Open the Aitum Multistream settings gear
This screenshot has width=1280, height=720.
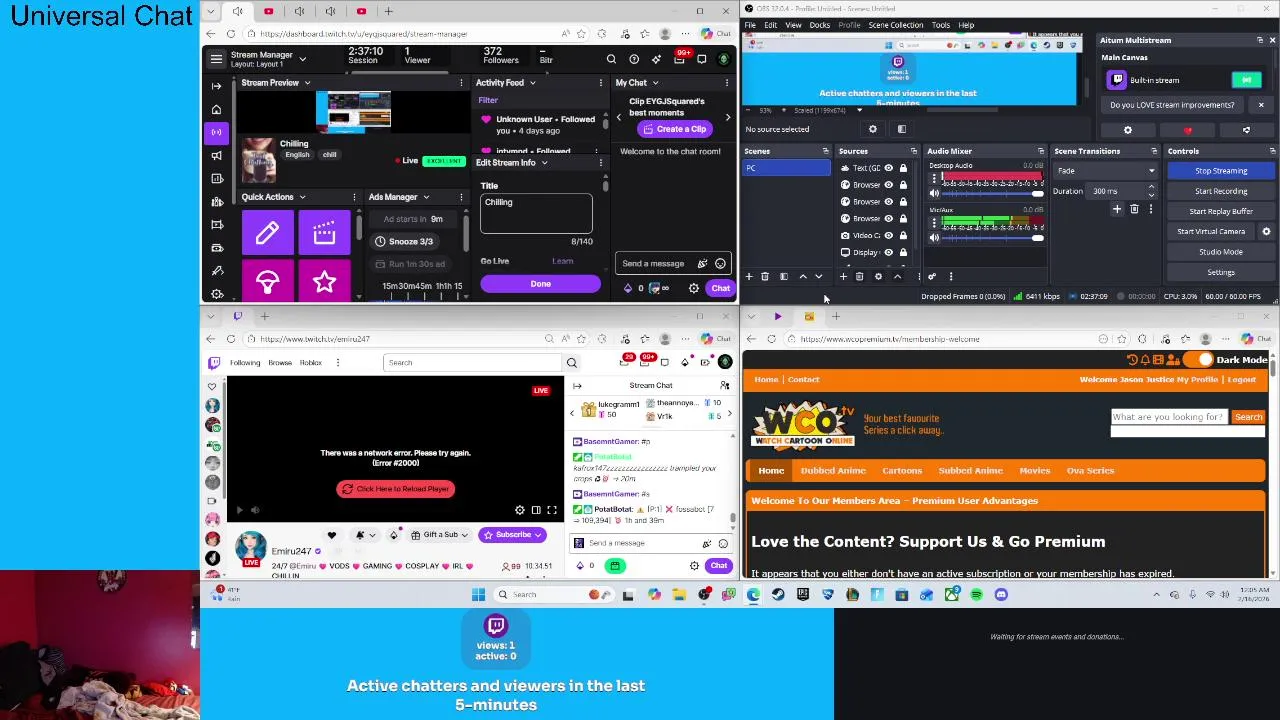[x=1128, y=130]
